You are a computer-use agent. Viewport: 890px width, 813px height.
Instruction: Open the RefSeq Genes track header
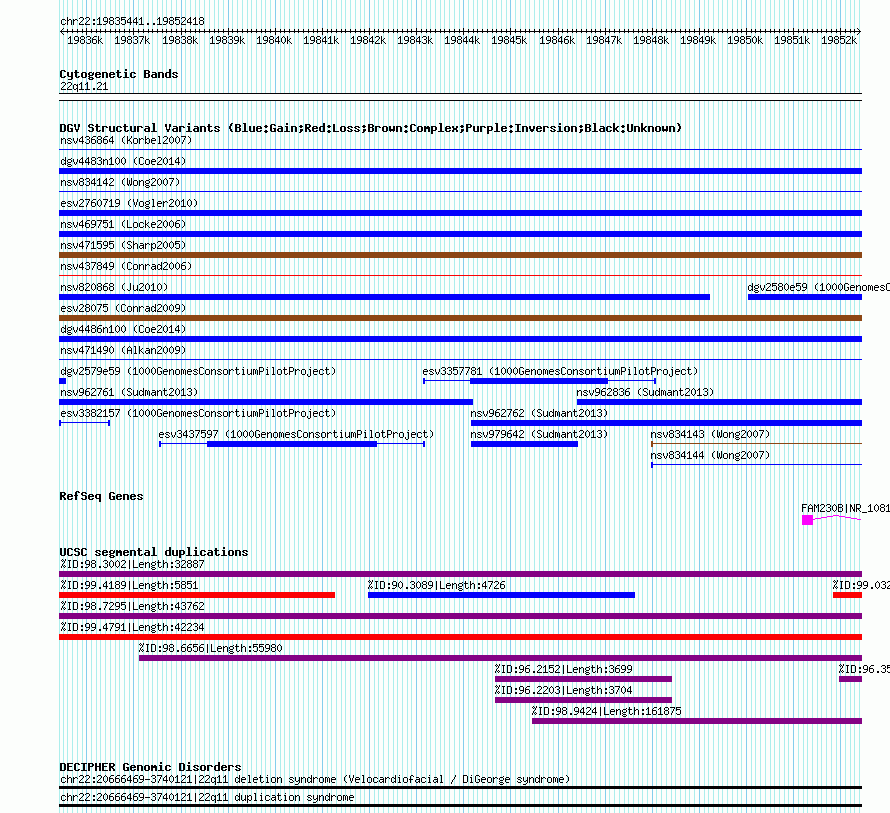[101, 496]
